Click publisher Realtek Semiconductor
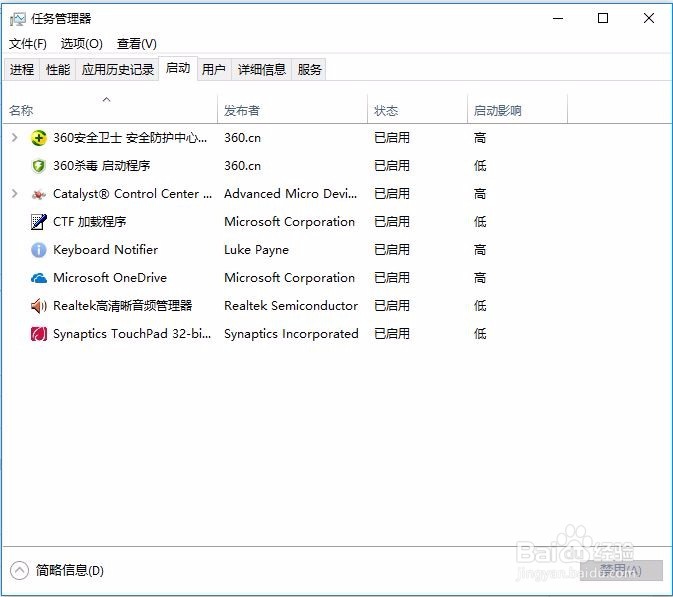 click(291, 306)
